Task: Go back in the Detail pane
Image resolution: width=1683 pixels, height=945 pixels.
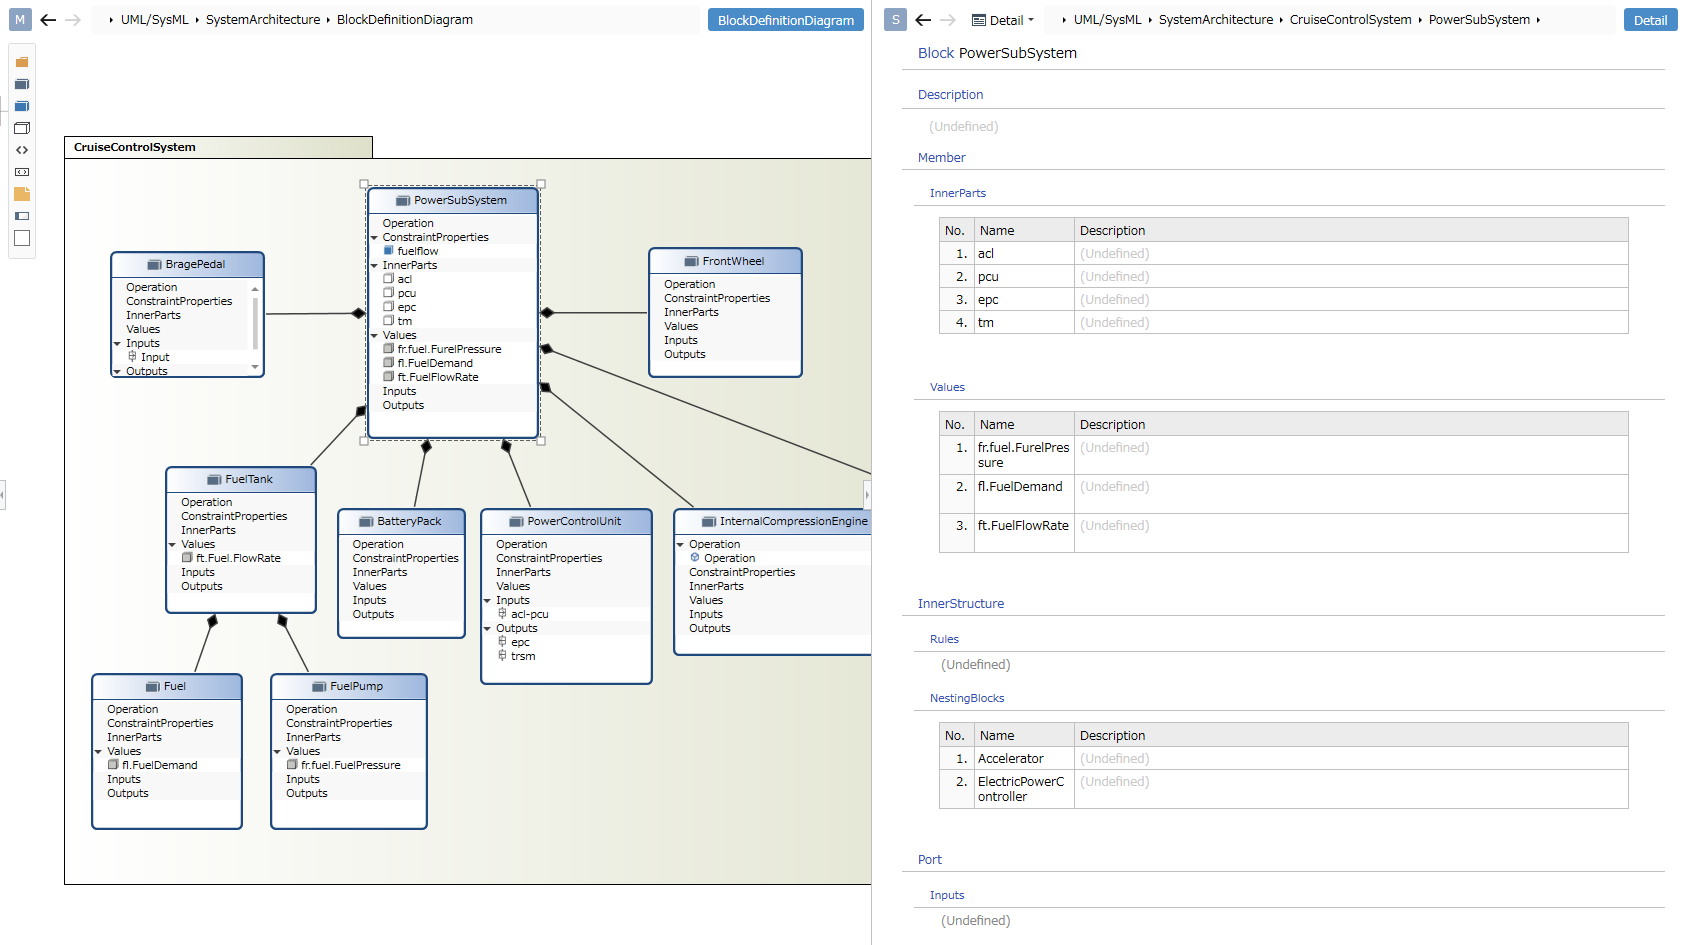Action: click(x=923, y=19)
